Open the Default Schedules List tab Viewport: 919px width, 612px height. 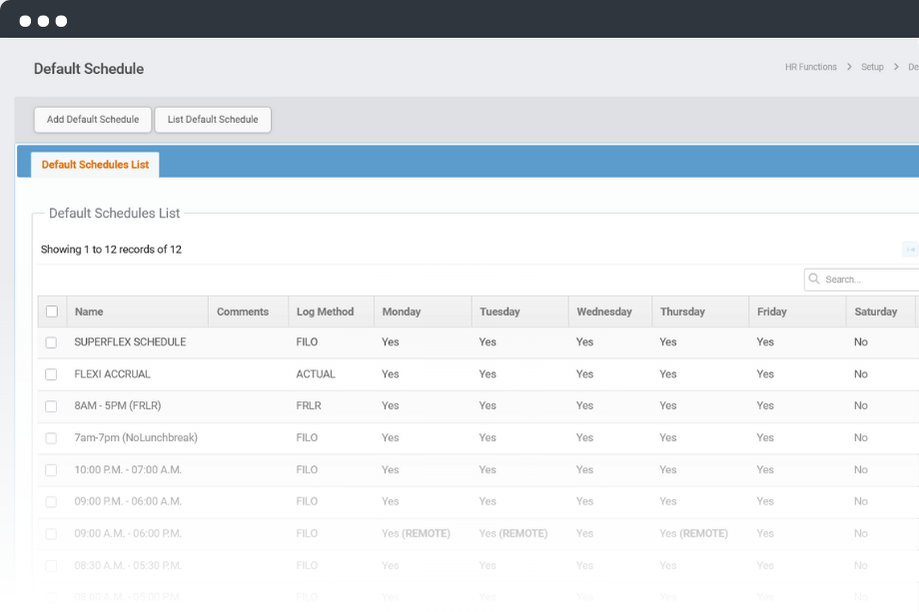point(95,165)
